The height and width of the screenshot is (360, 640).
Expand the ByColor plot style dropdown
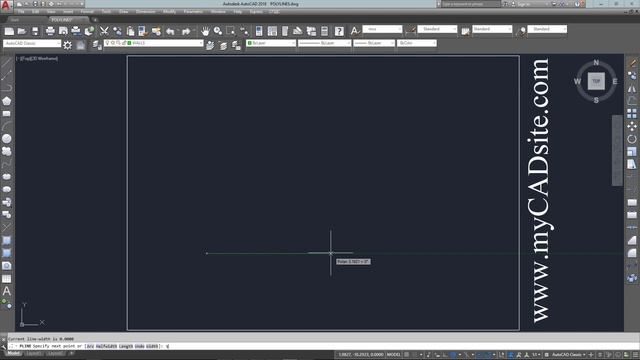434,43
